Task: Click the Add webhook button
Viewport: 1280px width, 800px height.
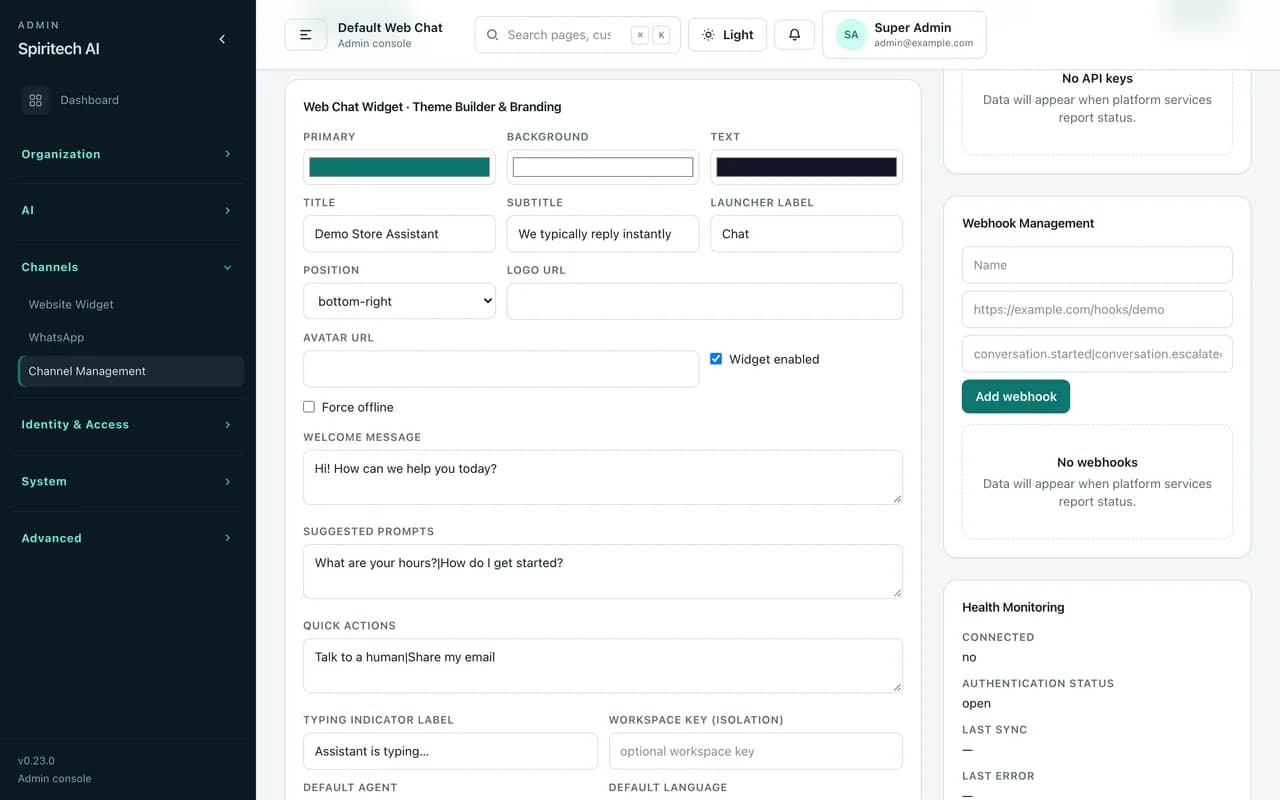Action: click(x=1016, y=396)
